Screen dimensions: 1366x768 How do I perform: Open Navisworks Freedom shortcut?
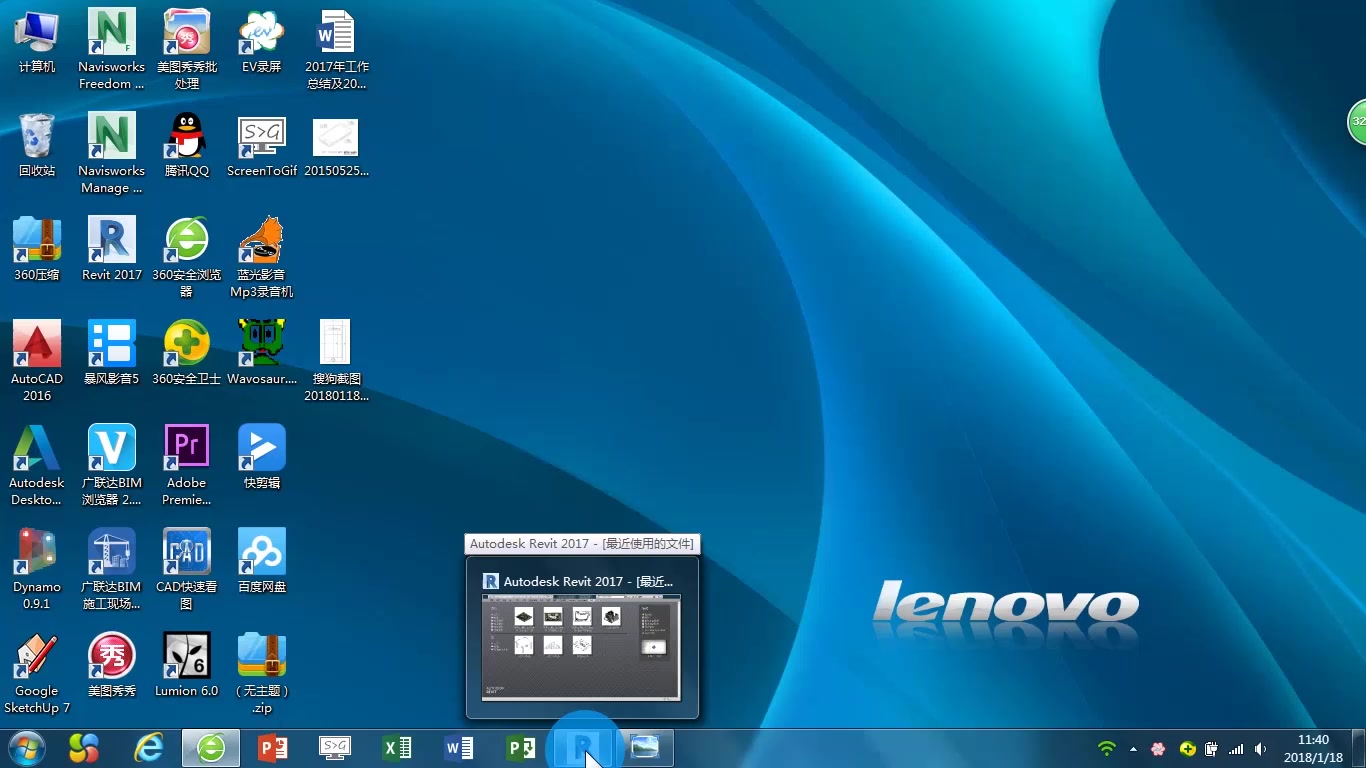pos(112,49)
